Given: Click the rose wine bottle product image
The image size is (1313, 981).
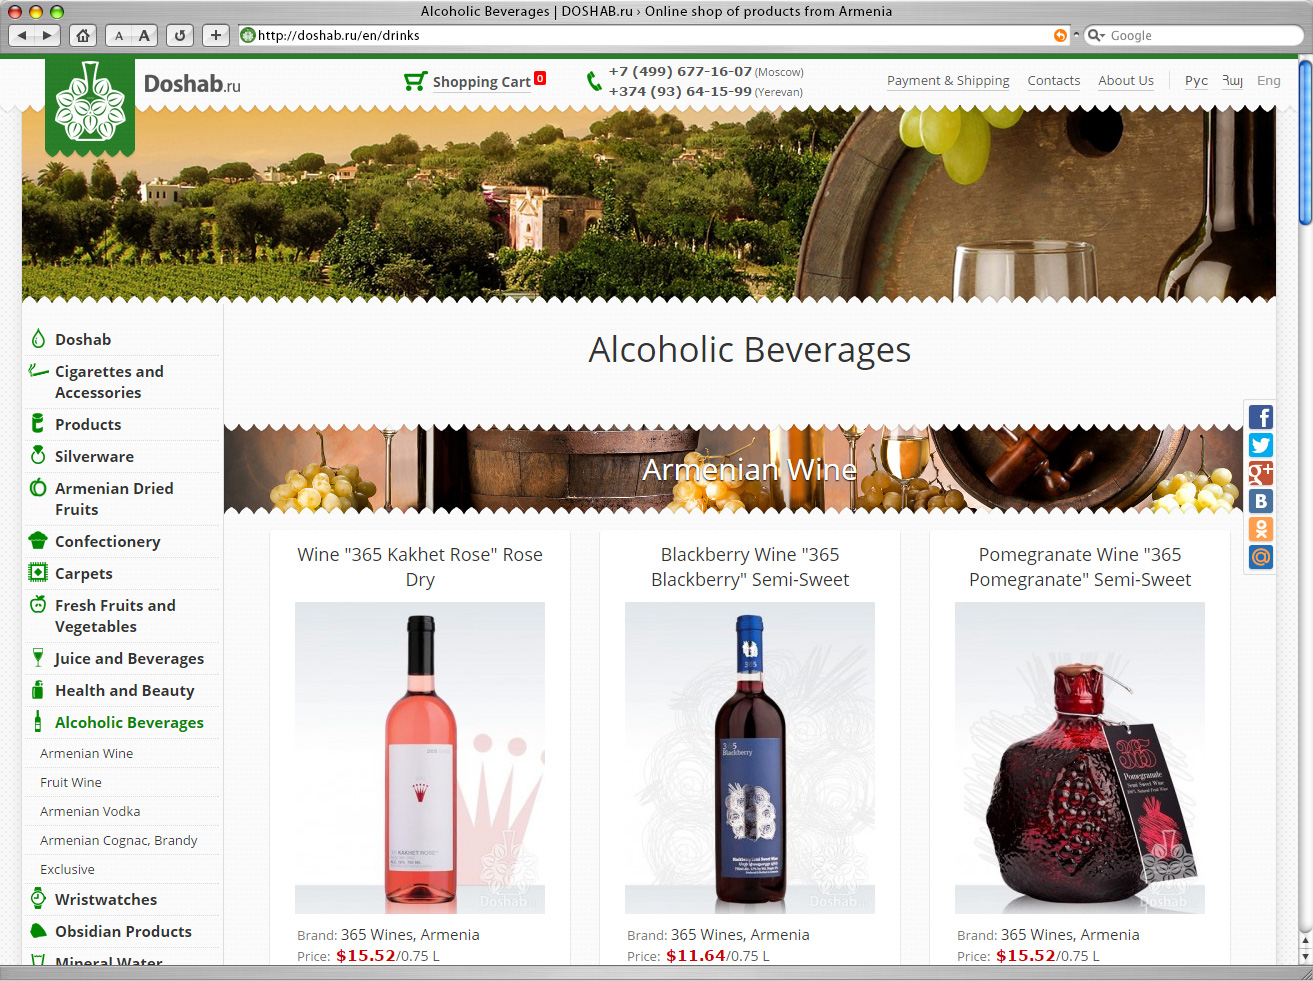Looking at the screenshot, I should (x=420, y=758).
